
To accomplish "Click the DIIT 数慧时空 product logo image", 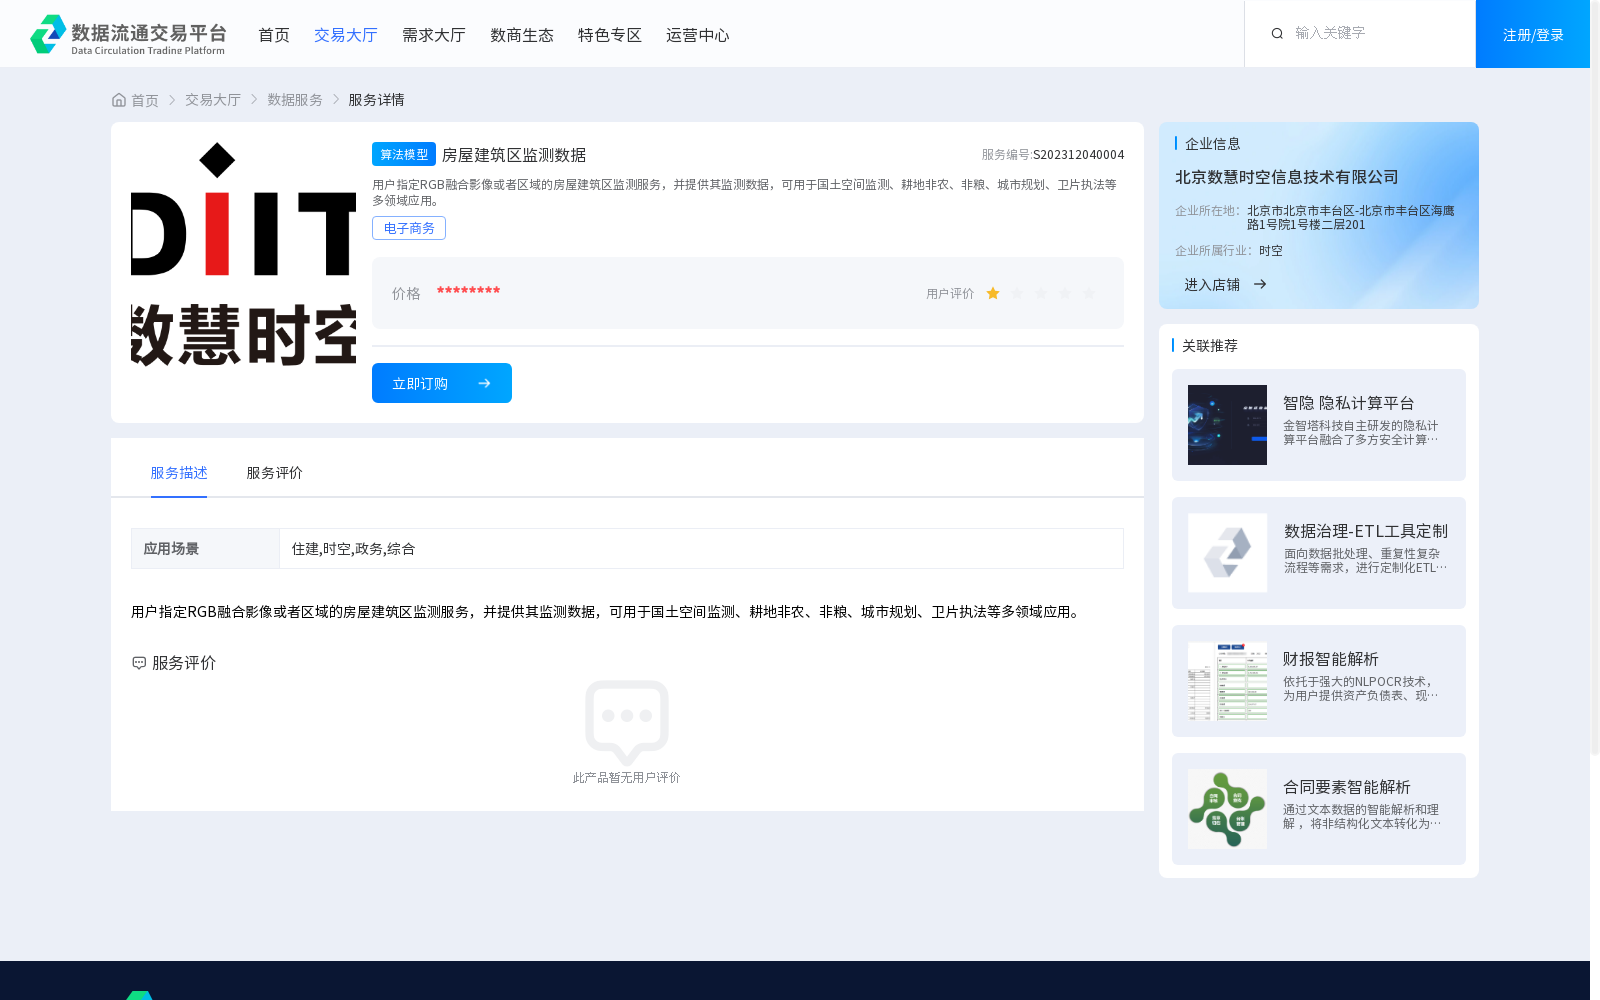I will [243, 255].
